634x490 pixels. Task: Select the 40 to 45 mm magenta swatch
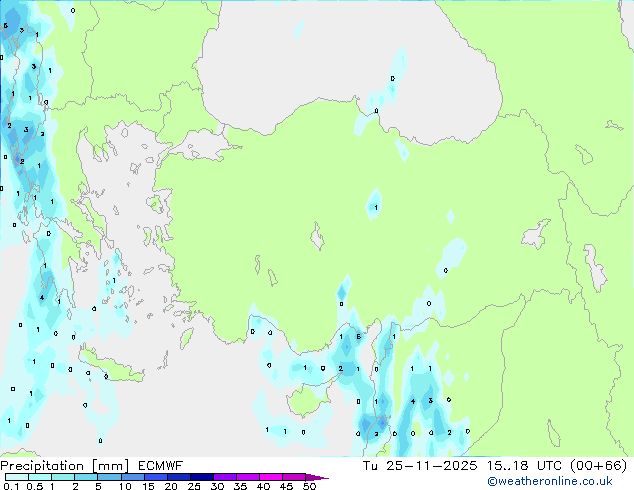pyautogui.click(x=271, y=477)
